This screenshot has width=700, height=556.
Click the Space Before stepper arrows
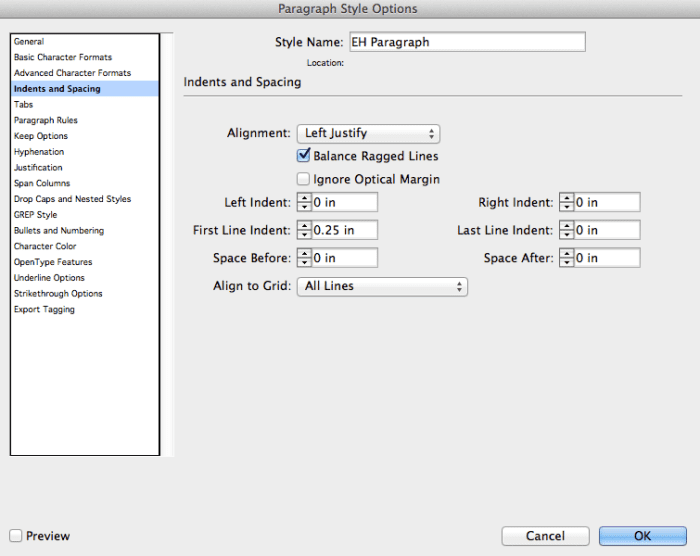pyautogui.click(x=304, y=258)
